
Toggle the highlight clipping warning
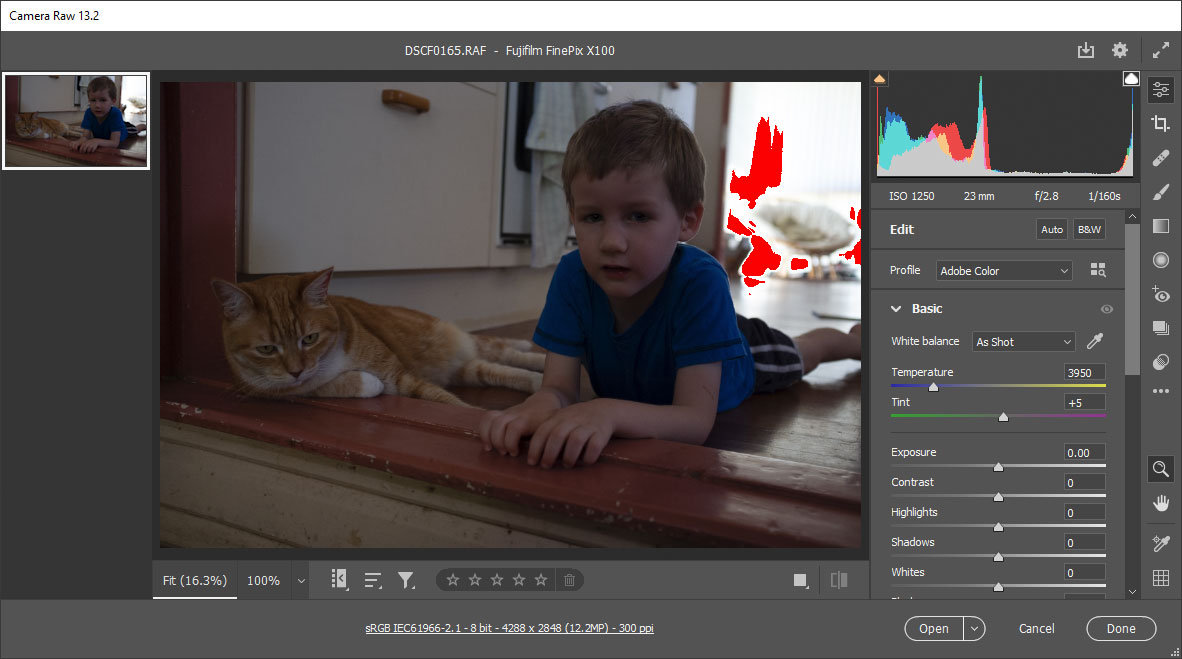1131,78
